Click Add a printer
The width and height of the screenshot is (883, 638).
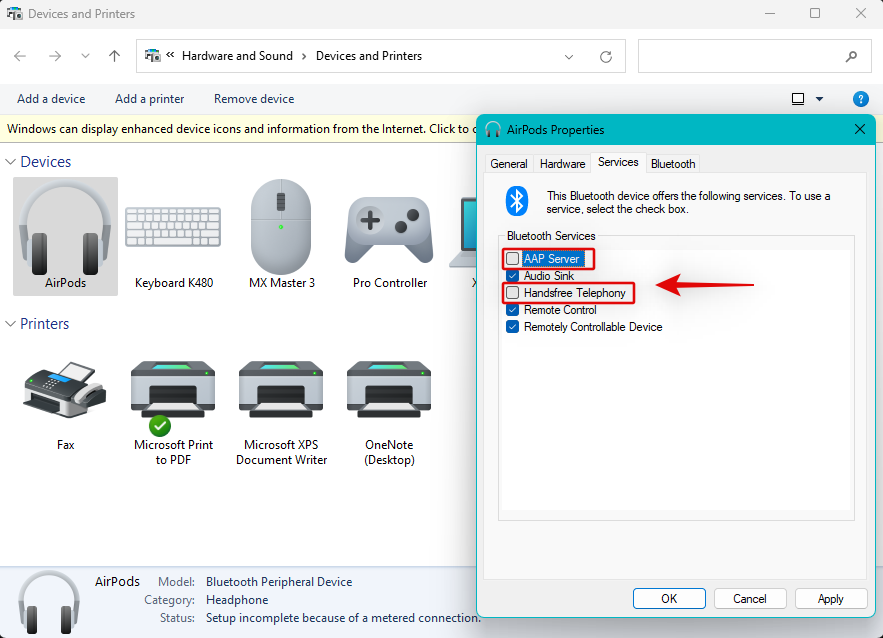point(149,99)
